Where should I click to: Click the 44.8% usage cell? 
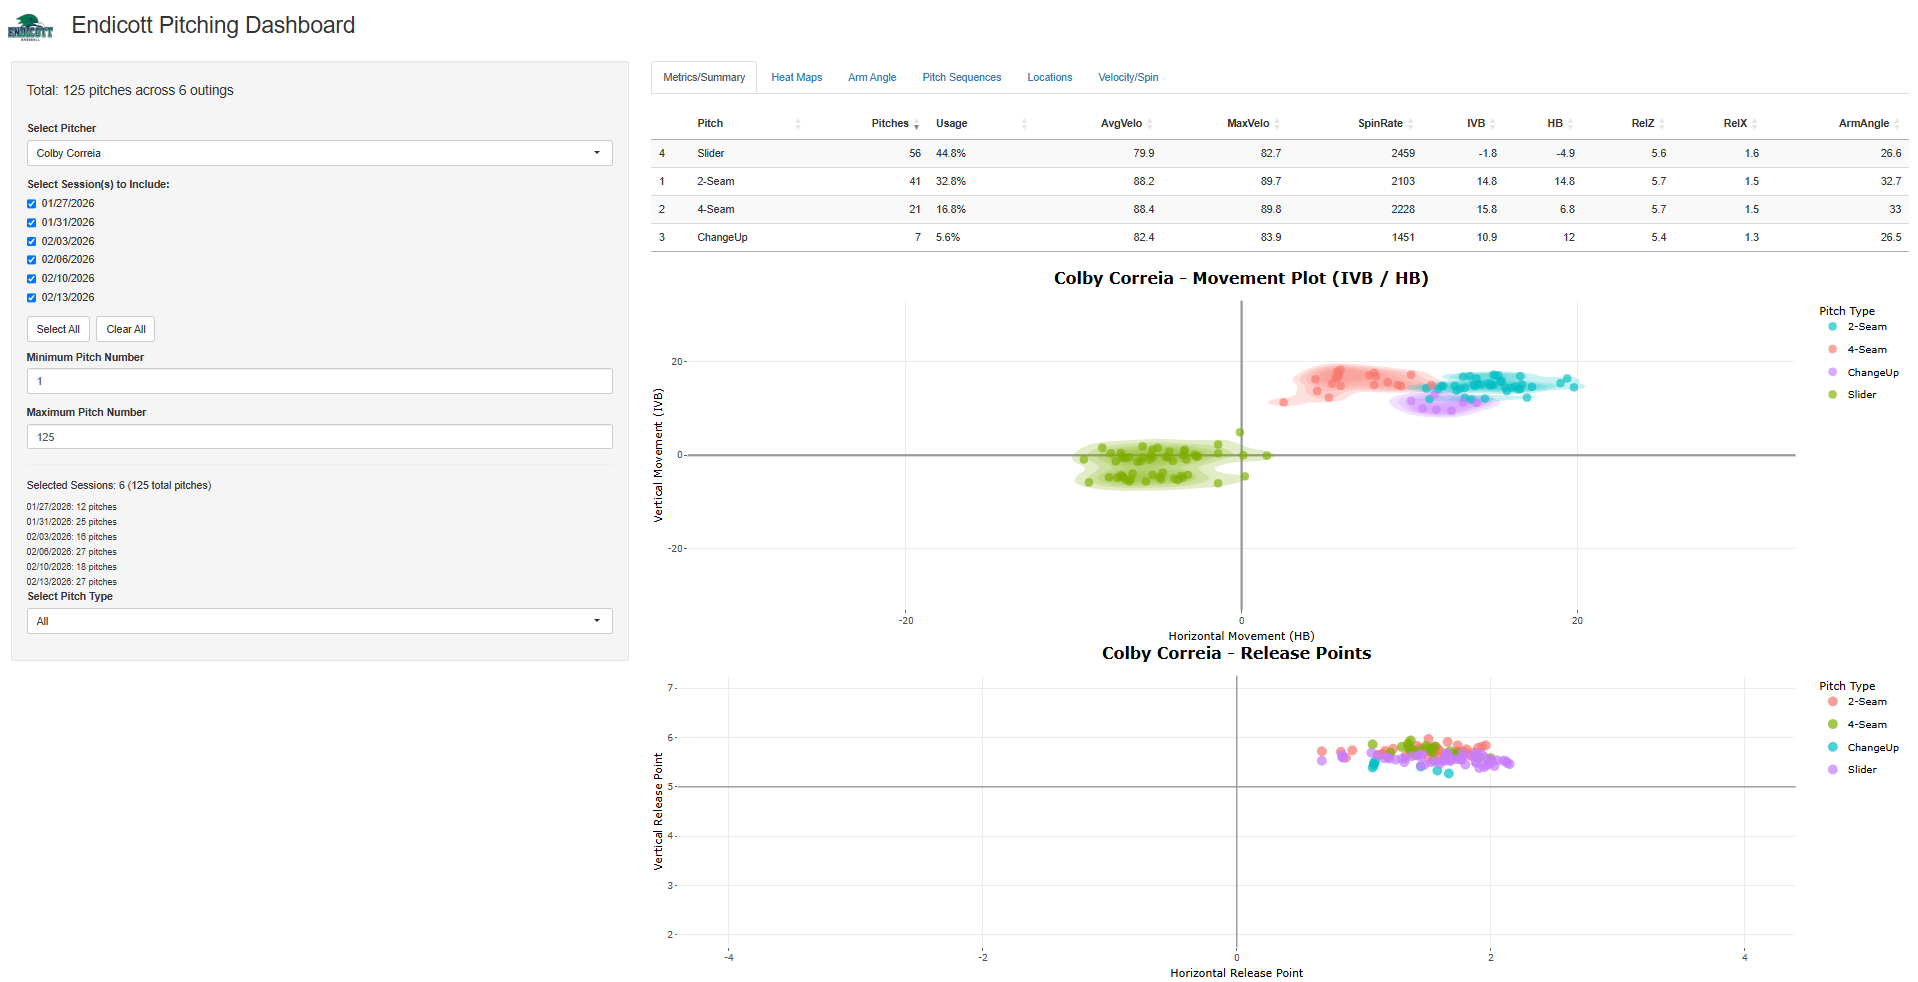(x=951, y=153)
